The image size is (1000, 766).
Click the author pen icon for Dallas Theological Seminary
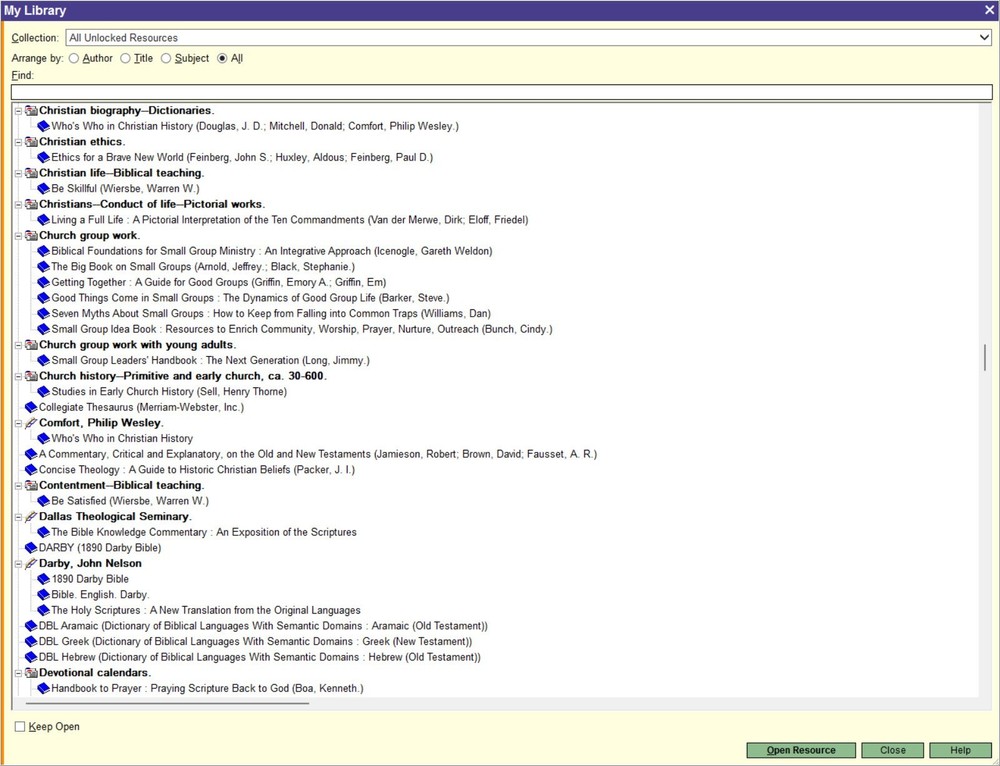(31, 517)
